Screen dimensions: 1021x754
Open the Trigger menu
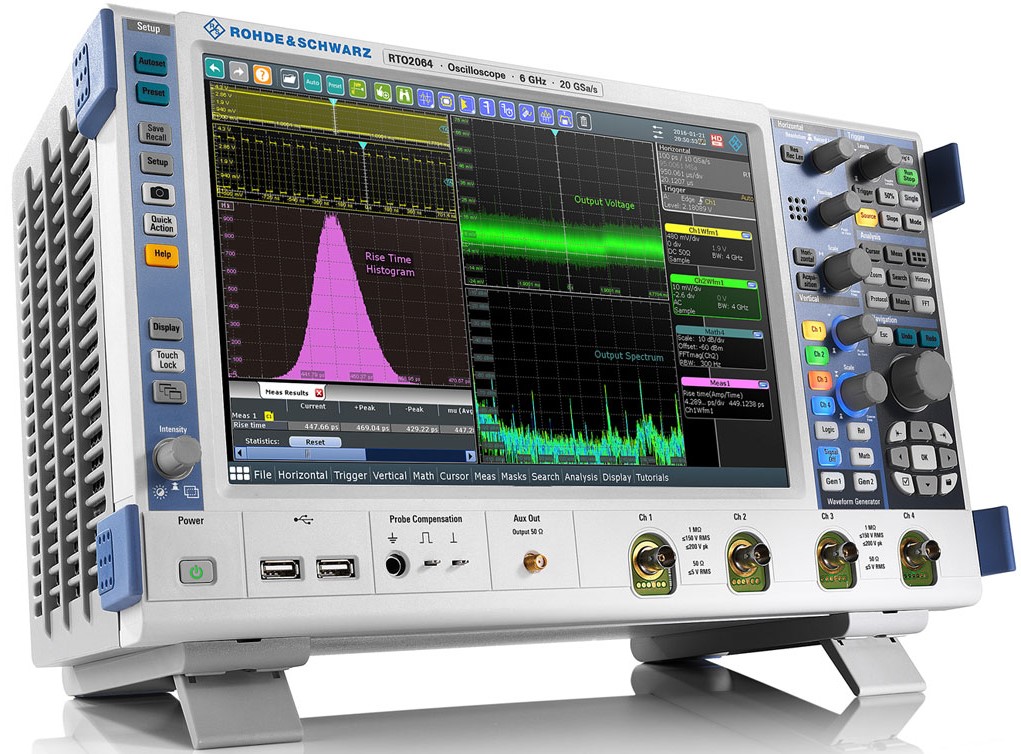tap(350, 475)
